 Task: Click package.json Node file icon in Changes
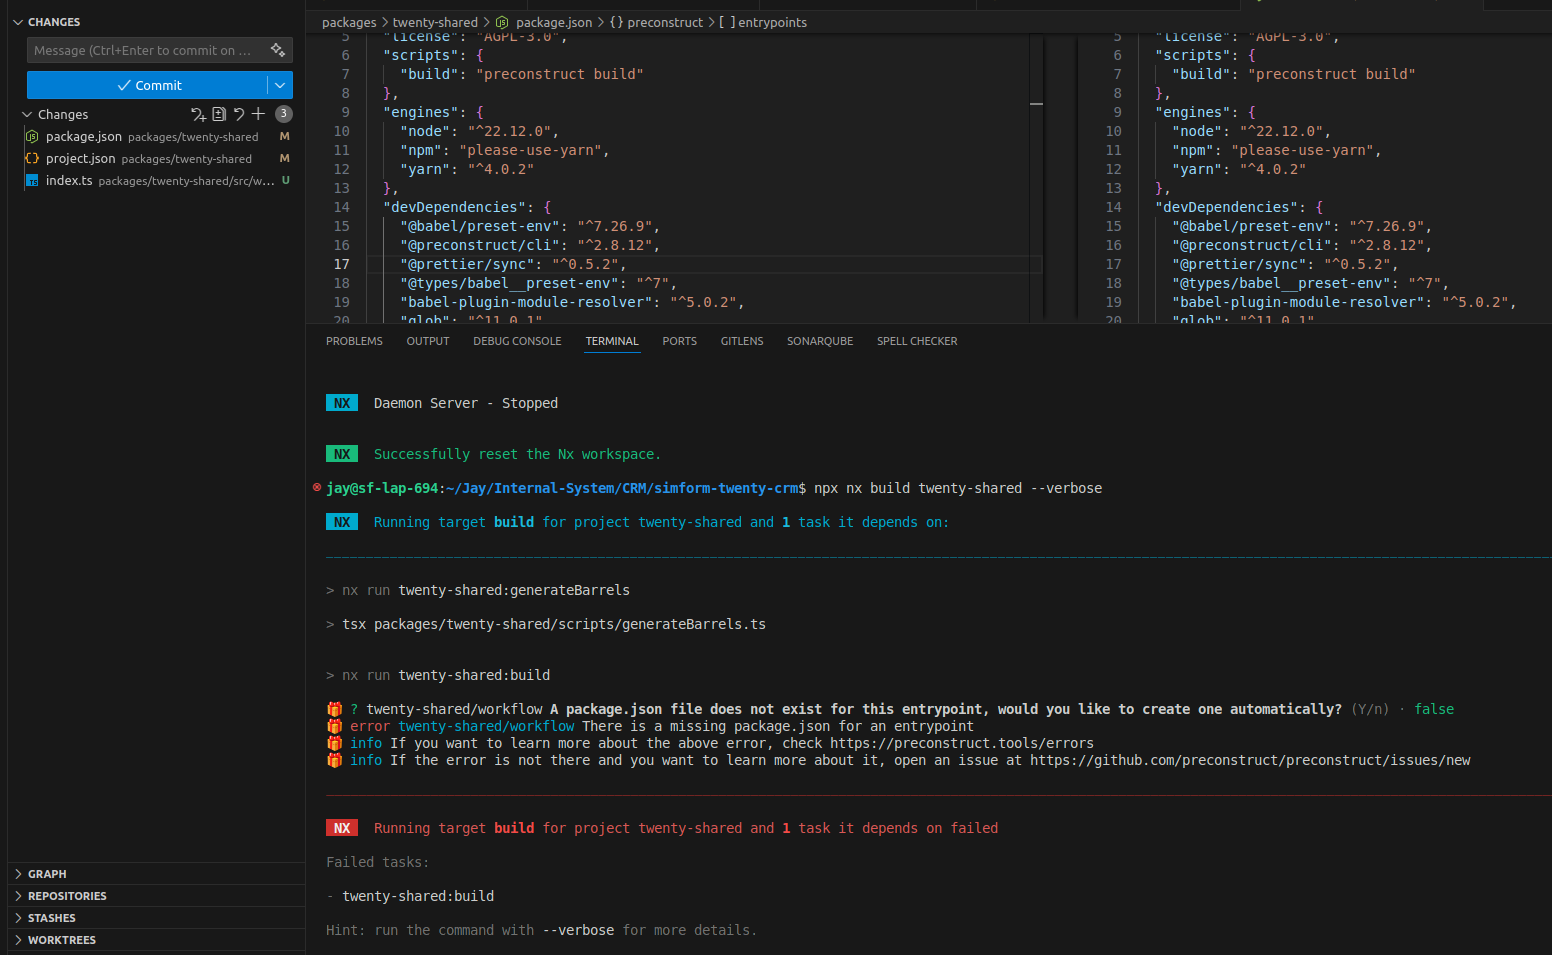pos(32,136)
